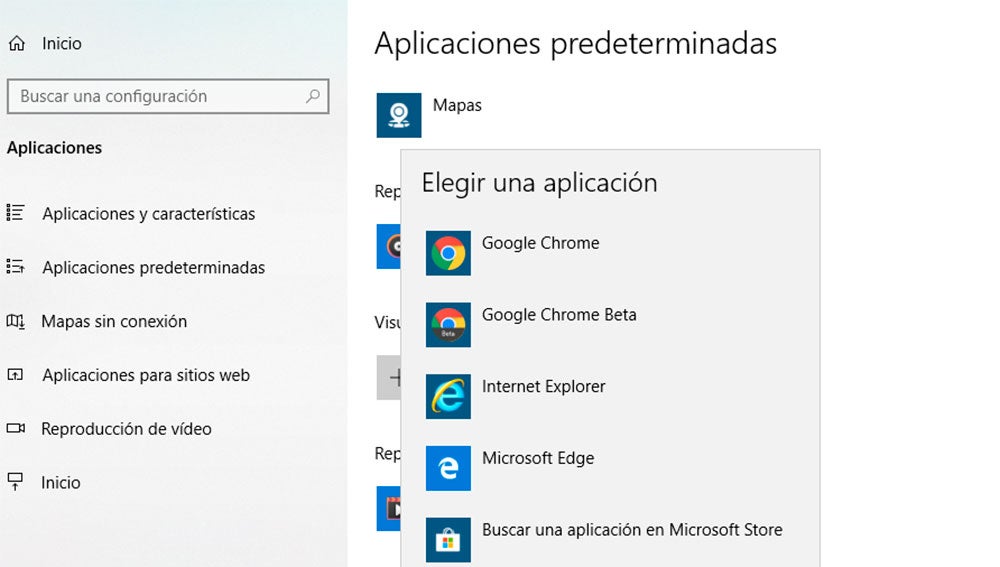Click Buscar una aplicación en Microsoft Store
The width and height of the screenshot is (1000, 567).
(x=632, y=529)
